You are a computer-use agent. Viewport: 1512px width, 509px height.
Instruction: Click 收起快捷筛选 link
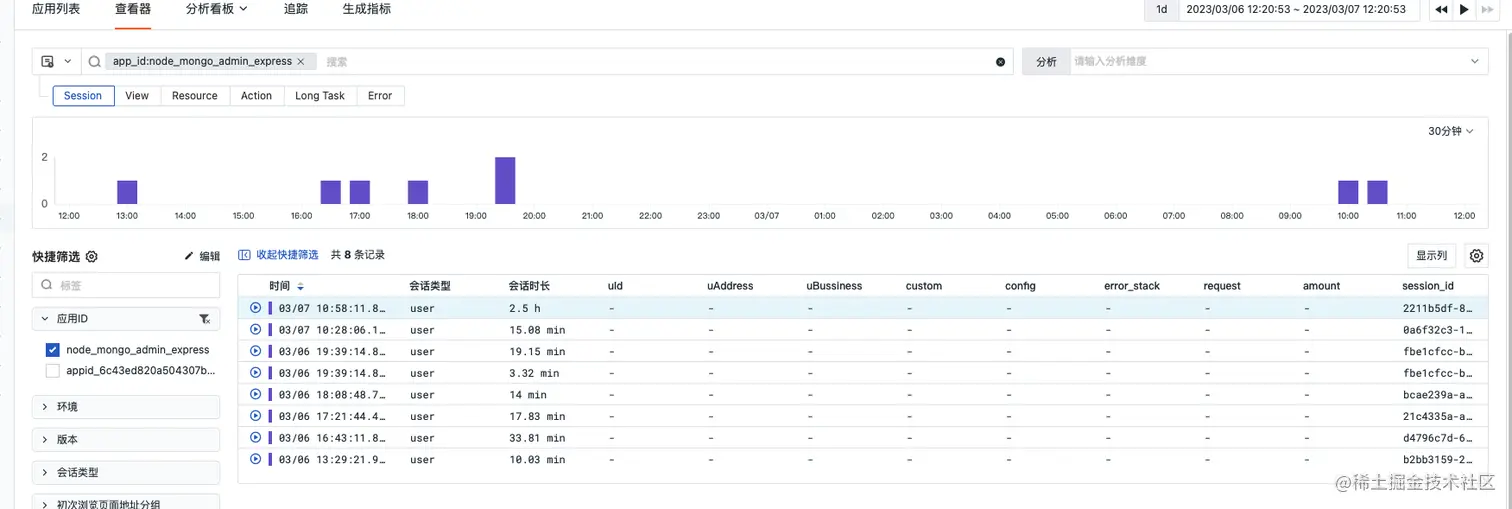(279, 255)
